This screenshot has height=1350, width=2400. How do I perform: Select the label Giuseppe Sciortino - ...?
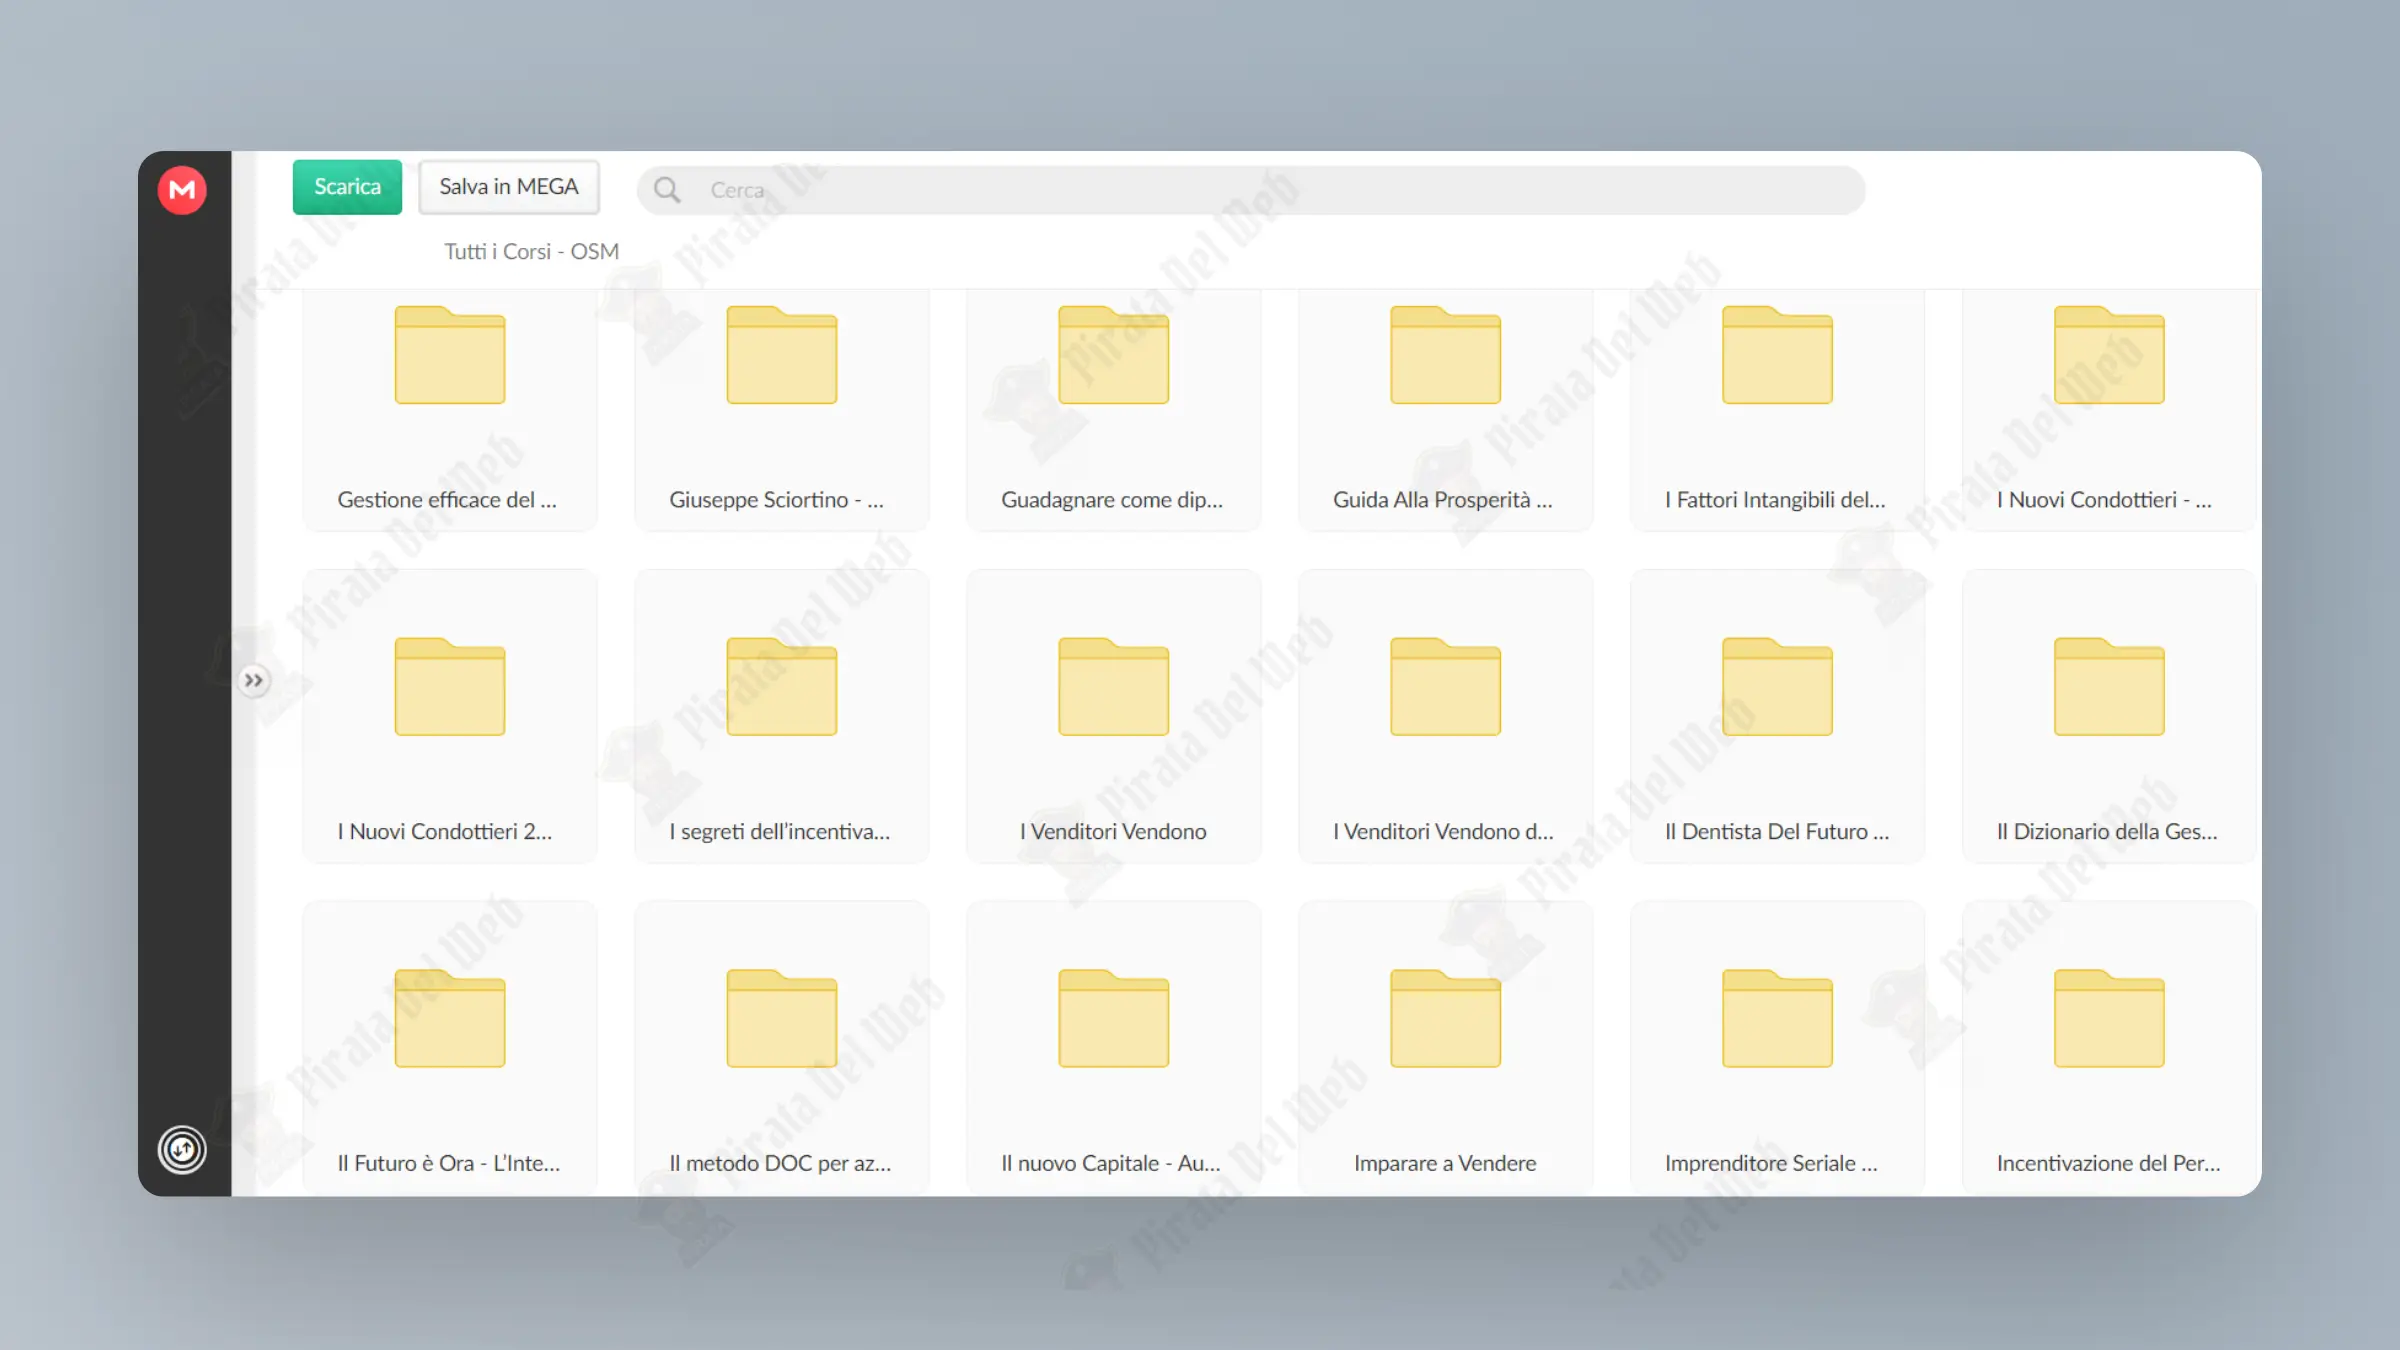(777, 500)
